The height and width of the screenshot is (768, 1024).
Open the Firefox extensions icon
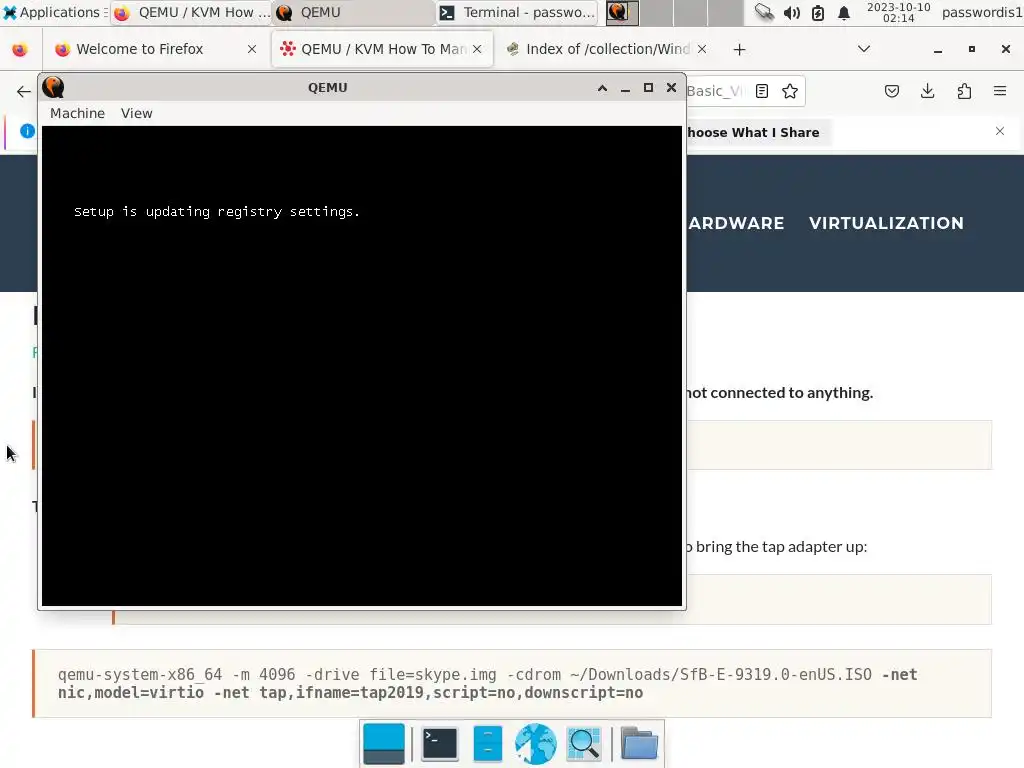point(964,91)
